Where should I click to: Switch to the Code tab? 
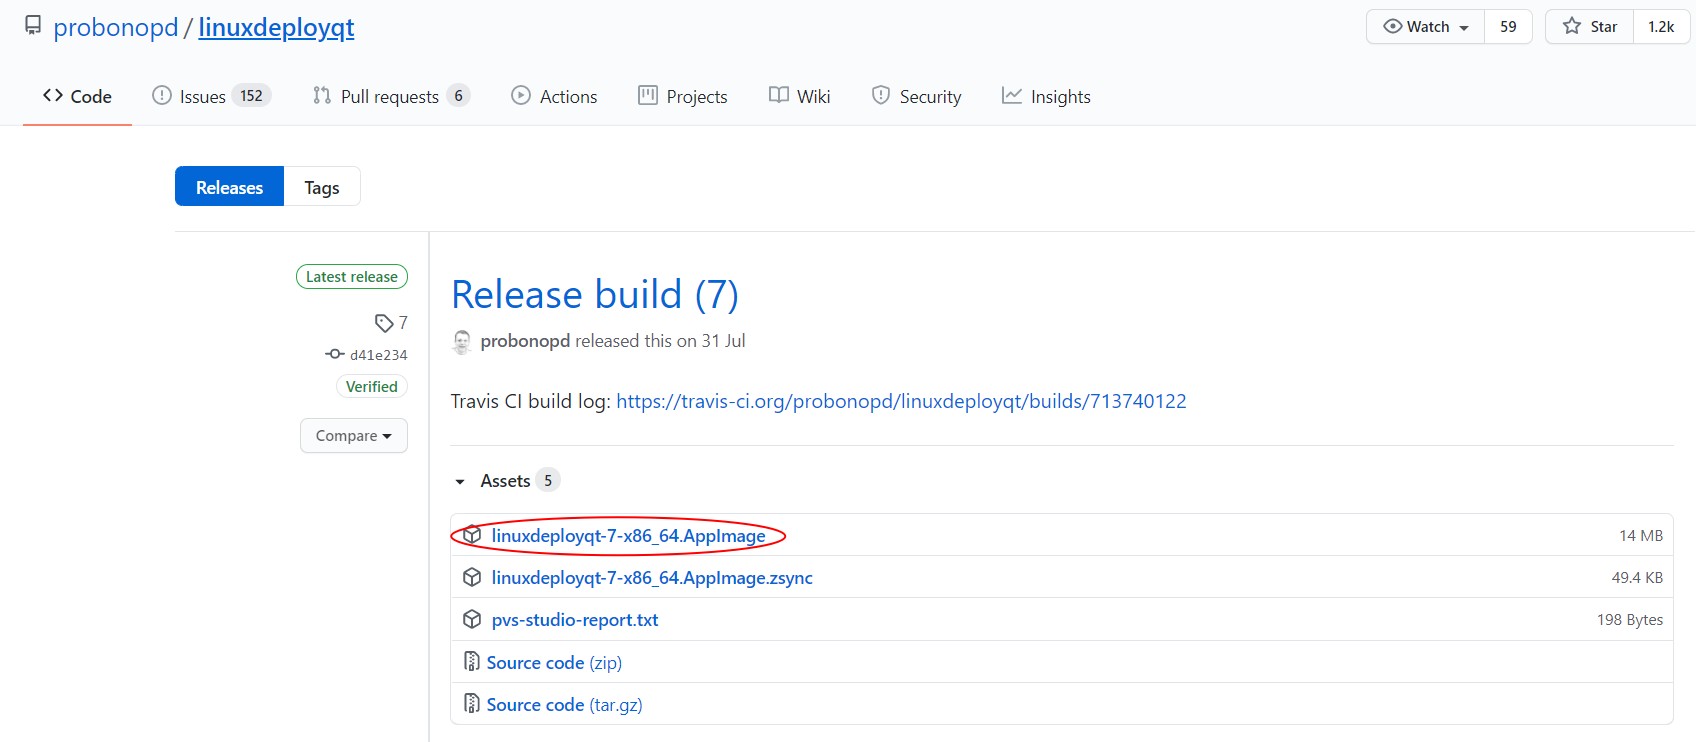point(77,96)
